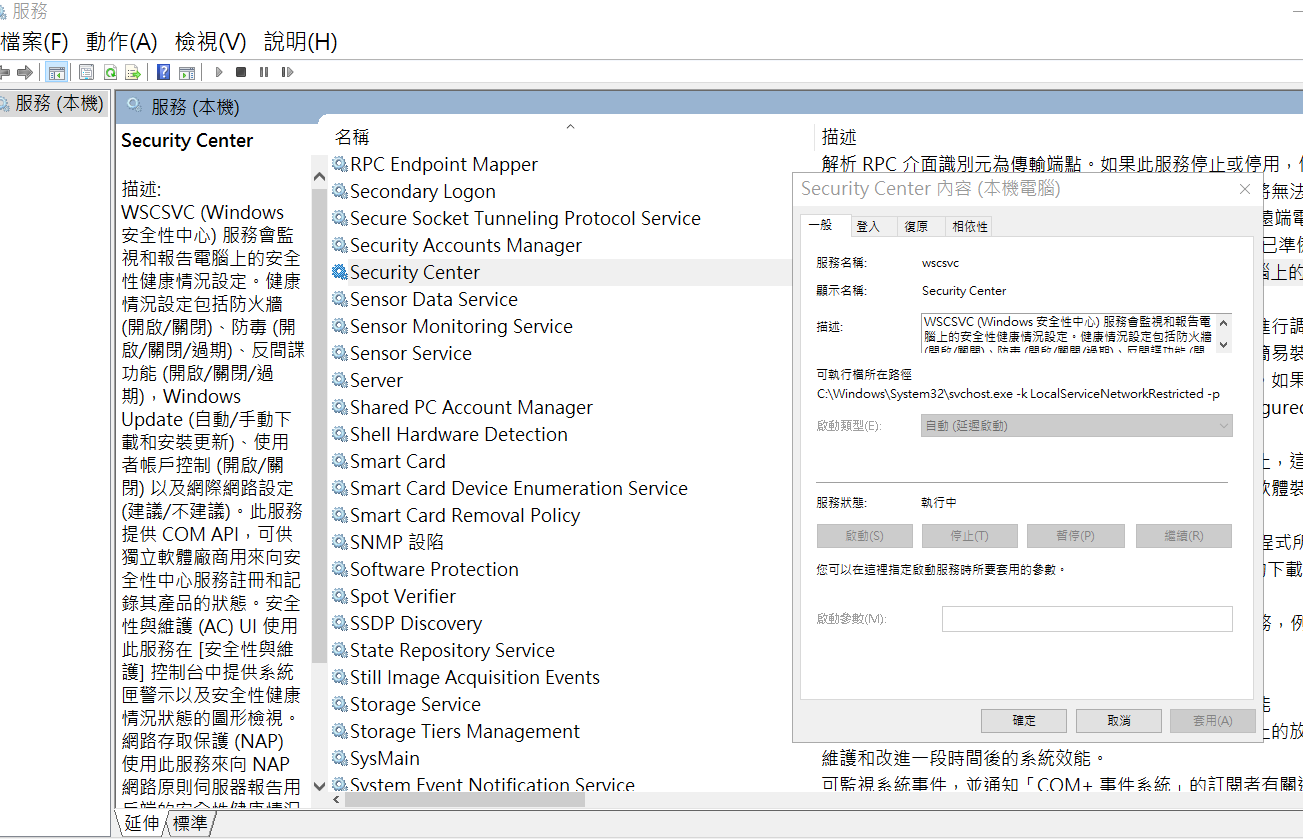Click the up arrow of the 描述 box scrollbar
1303x839 pixels.
1225,322
